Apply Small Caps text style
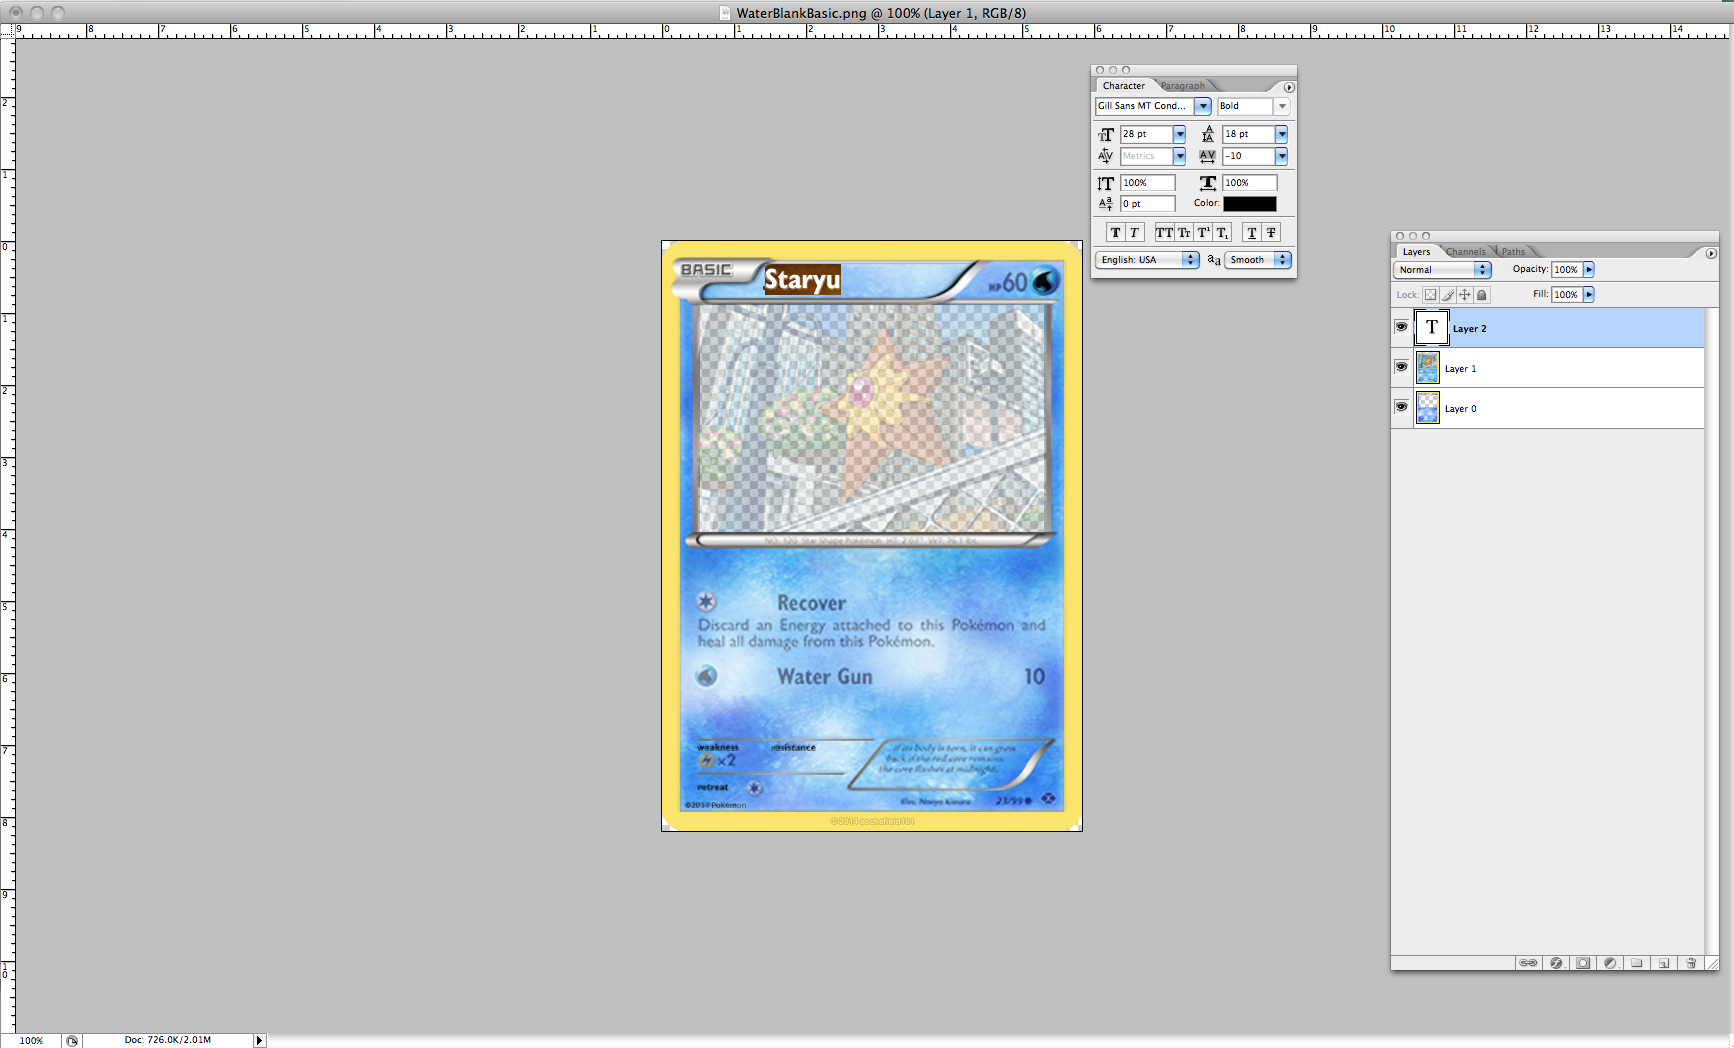 pyautogui.click(x=1184, y=232)
